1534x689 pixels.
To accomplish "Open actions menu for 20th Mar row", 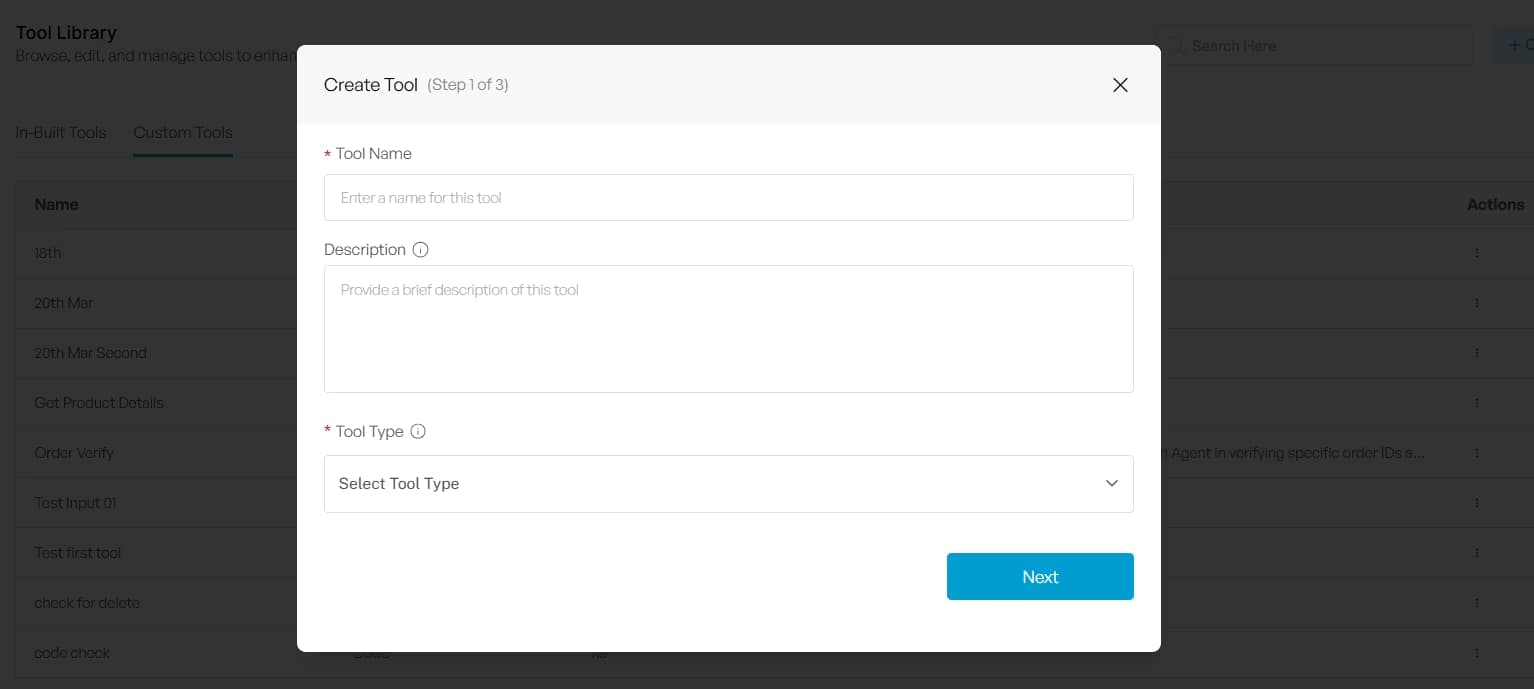I will click(x=1476, y=303).
